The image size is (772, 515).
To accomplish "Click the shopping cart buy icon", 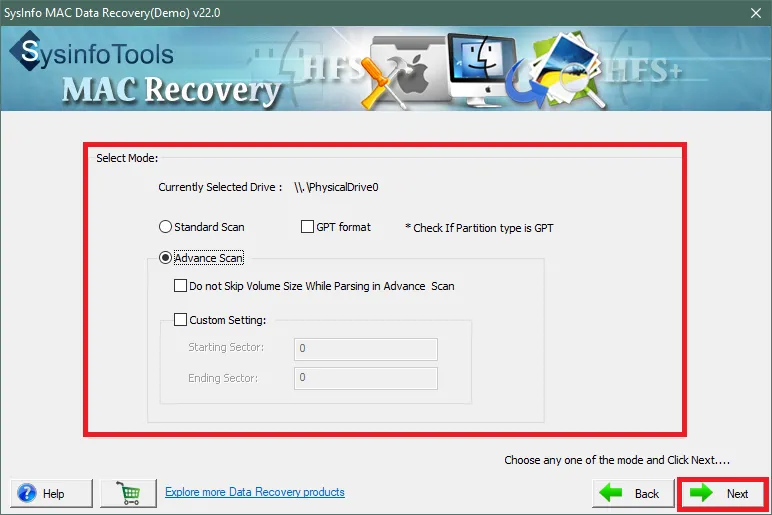I will tap(129, 493).
